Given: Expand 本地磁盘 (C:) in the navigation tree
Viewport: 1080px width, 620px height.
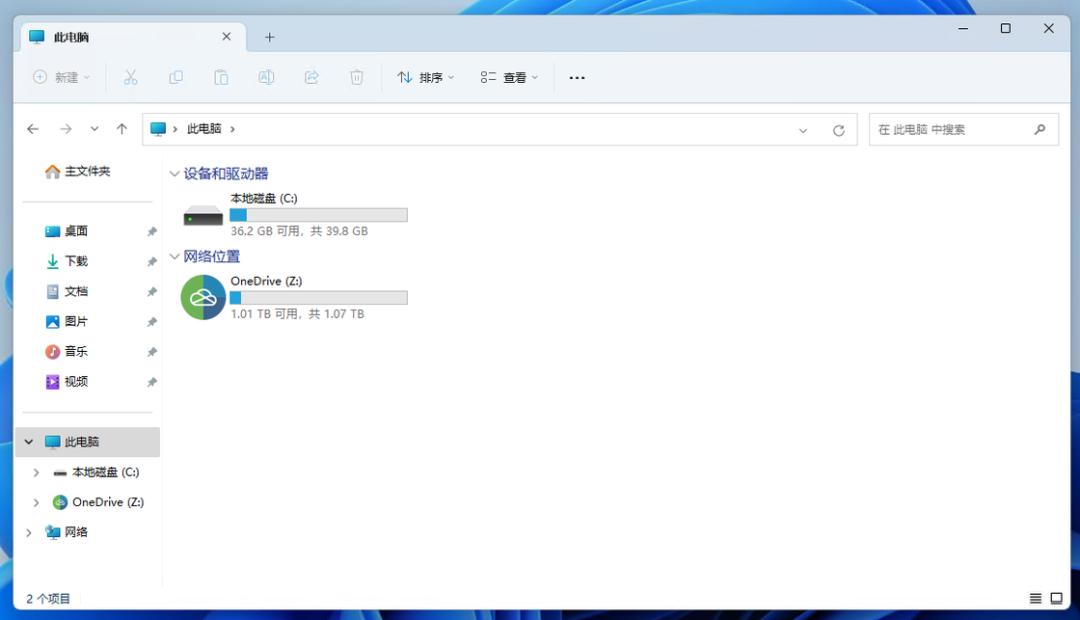Looking at the screenshot, I should 36,473.
